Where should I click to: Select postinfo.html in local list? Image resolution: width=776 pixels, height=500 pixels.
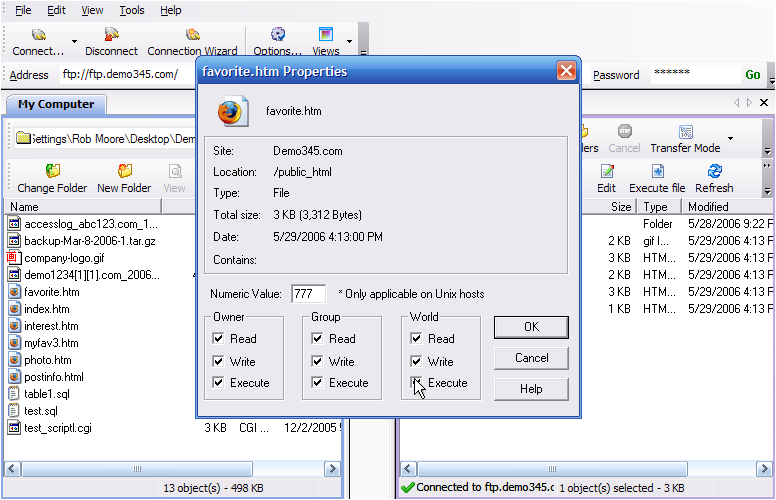click(x=54, y=377)
